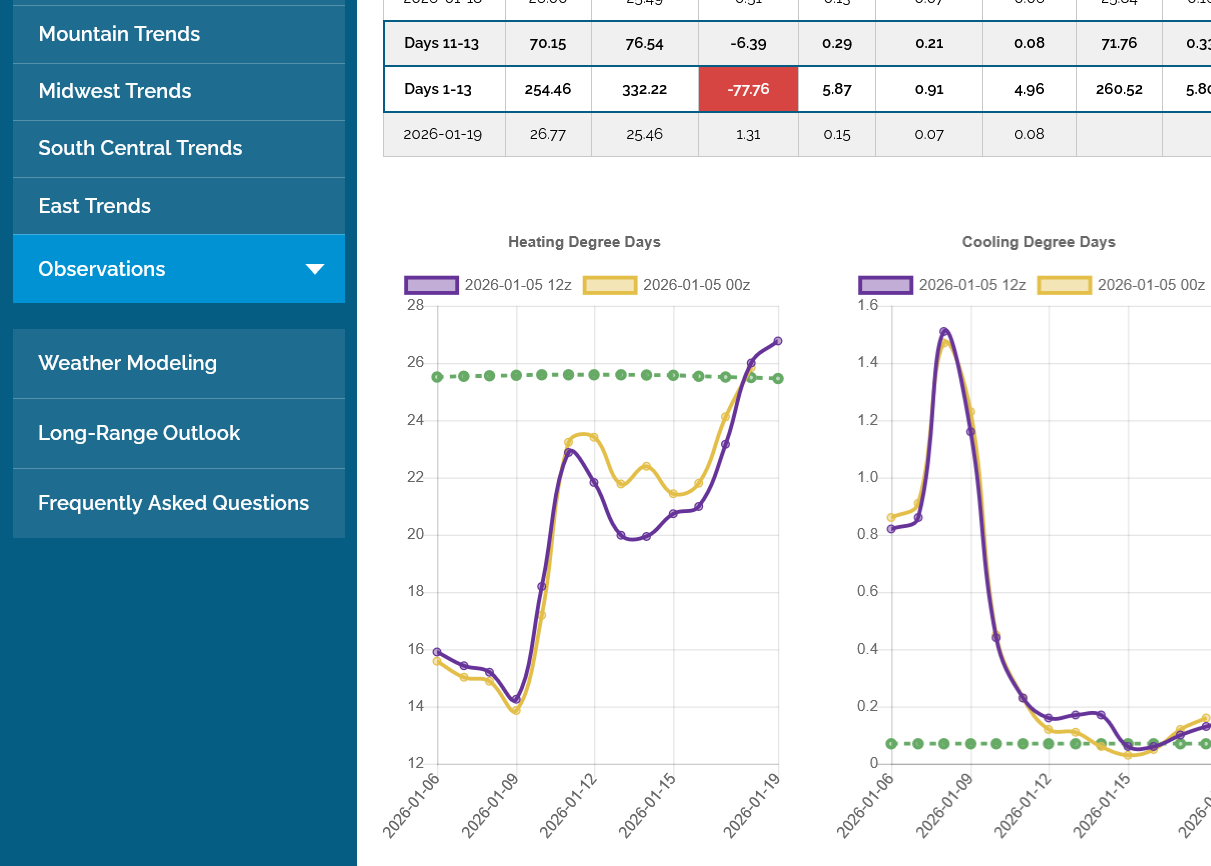Select Midwest Trends in the sidebar
Viewport: 1211px width, 866px height.
coord(114,91)
